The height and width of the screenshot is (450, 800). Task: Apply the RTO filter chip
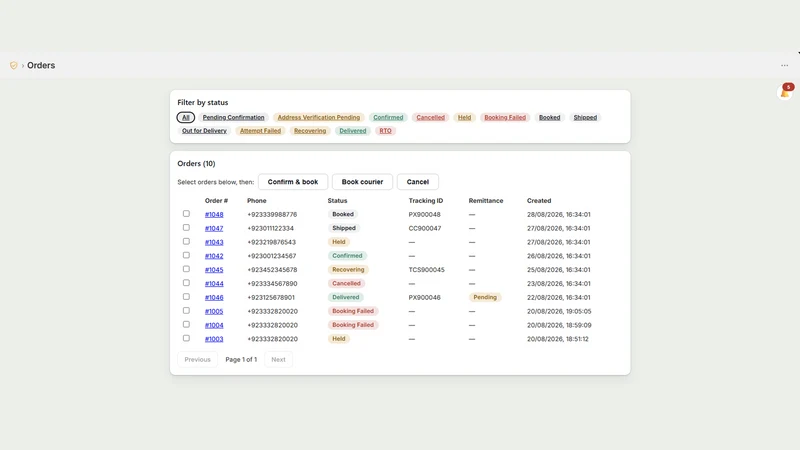click(x=385, y=131)
